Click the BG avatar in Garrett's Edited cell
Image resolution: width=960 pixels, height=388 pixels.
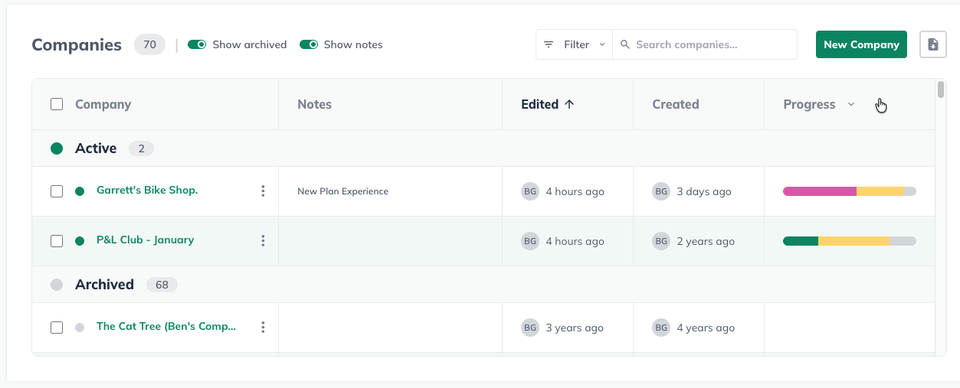click(x=530, y=192)
